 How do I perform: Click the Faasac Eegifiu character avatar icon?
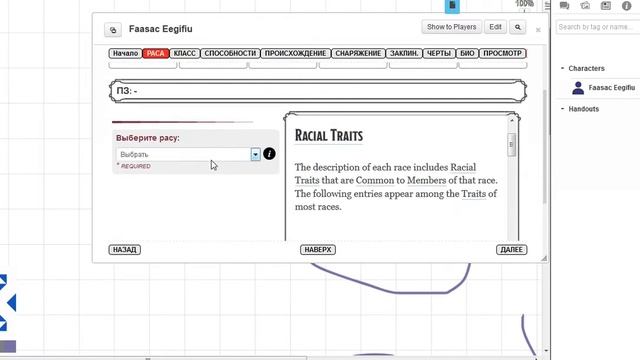578,88
